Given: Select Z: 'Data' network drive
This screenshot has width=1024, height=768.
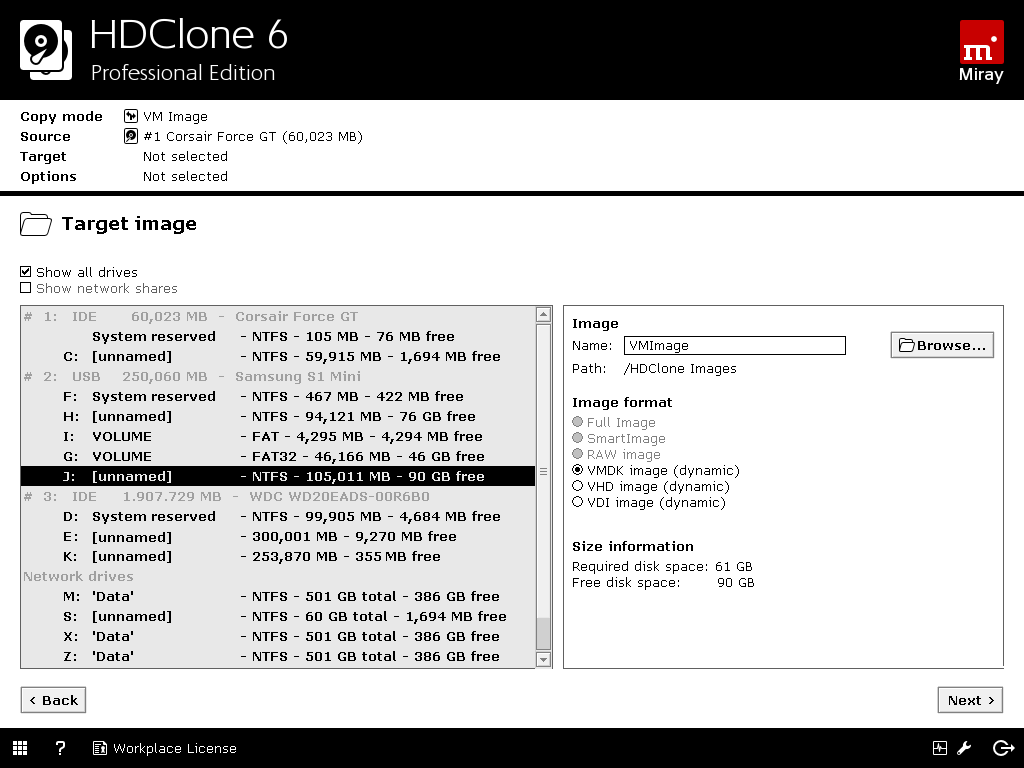Looking at the screenshot, I should 278,656.
